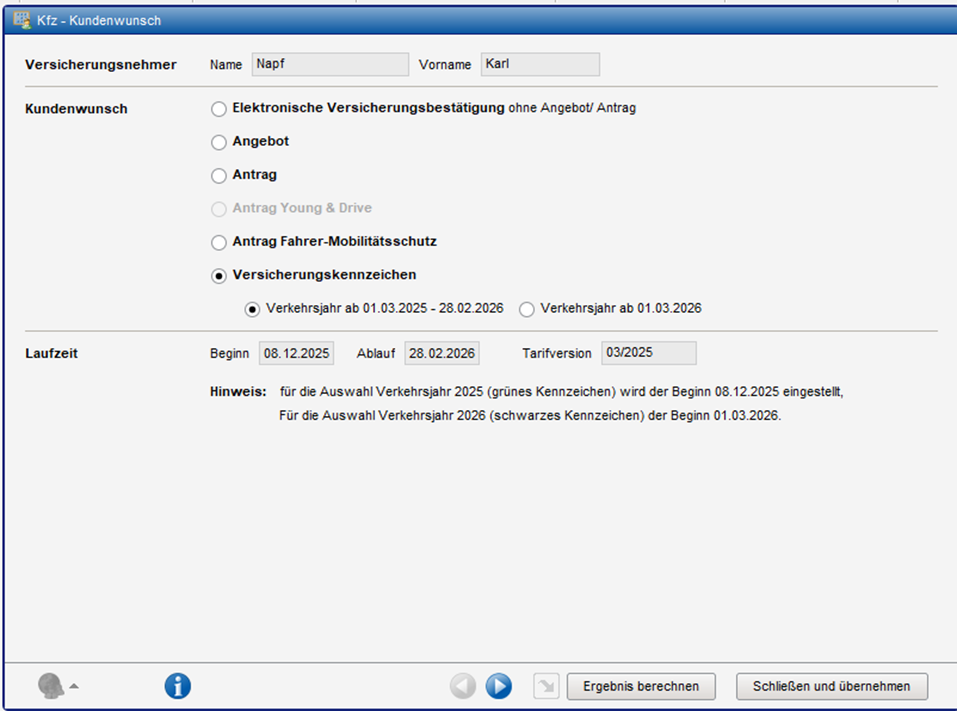Screen dimensions: 957x711
Task: Click Schließen und übernehmen button
Action: click(x=832, y=686)
